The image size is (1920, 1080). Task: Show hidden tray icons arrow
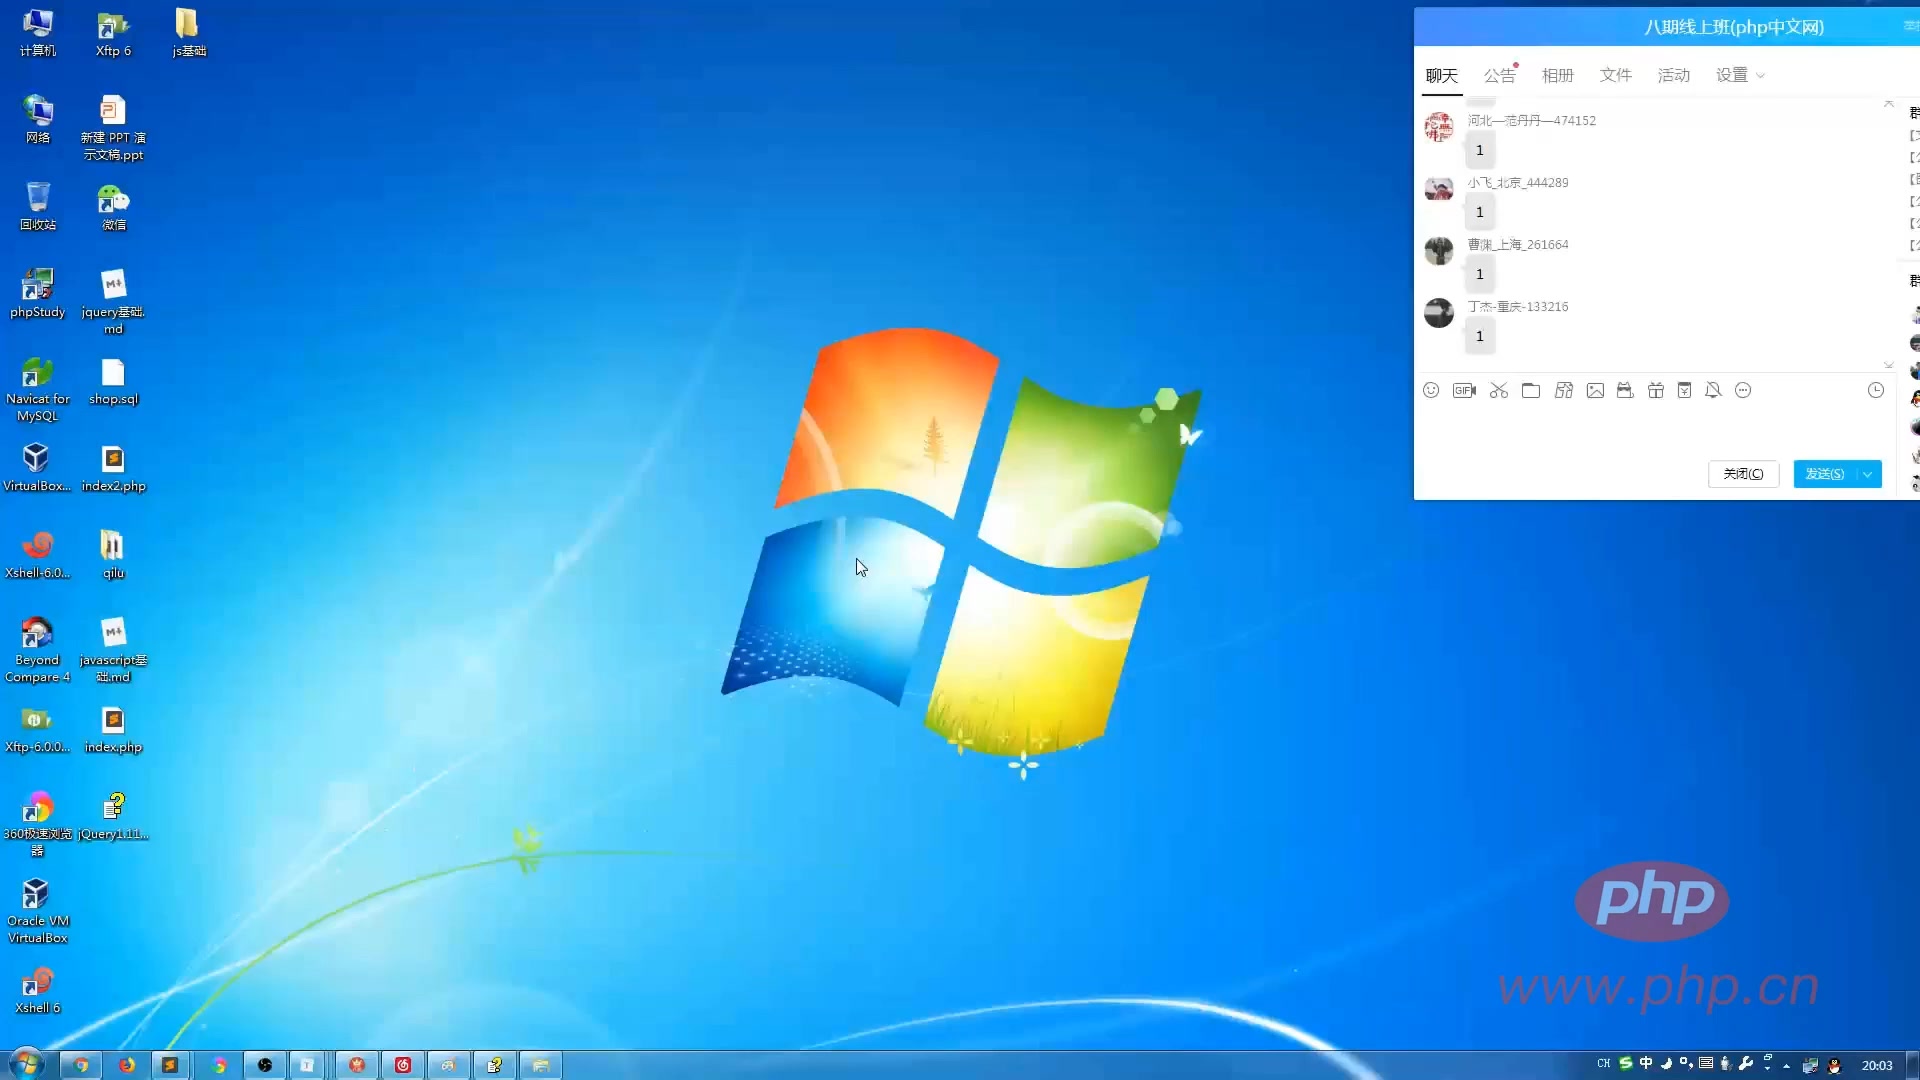(1786, 1066)
